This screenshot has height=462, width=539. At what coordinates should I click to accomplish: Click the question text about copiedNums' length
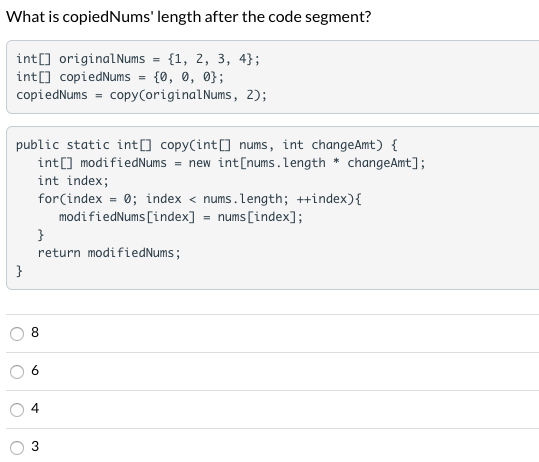pyautogui.click(x=189, y=16)
